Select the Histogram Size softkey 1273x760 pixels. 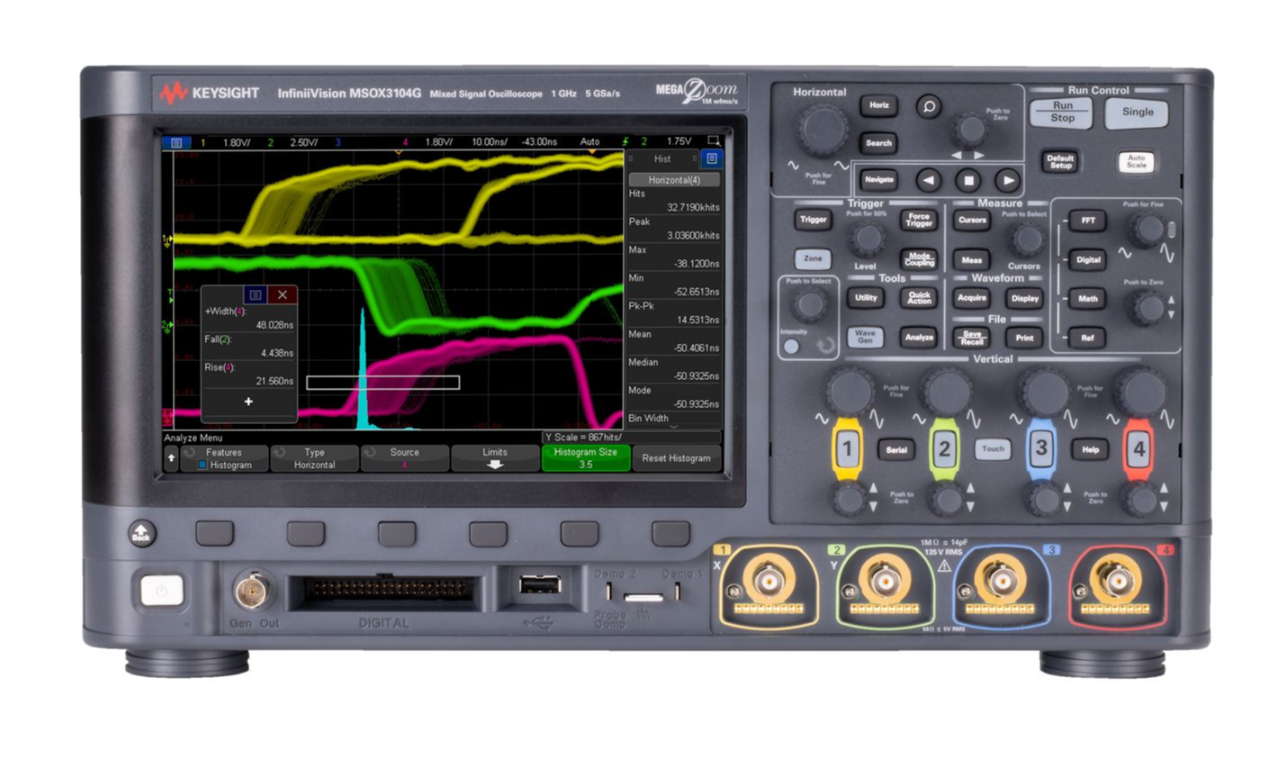(x=586, y=458)
